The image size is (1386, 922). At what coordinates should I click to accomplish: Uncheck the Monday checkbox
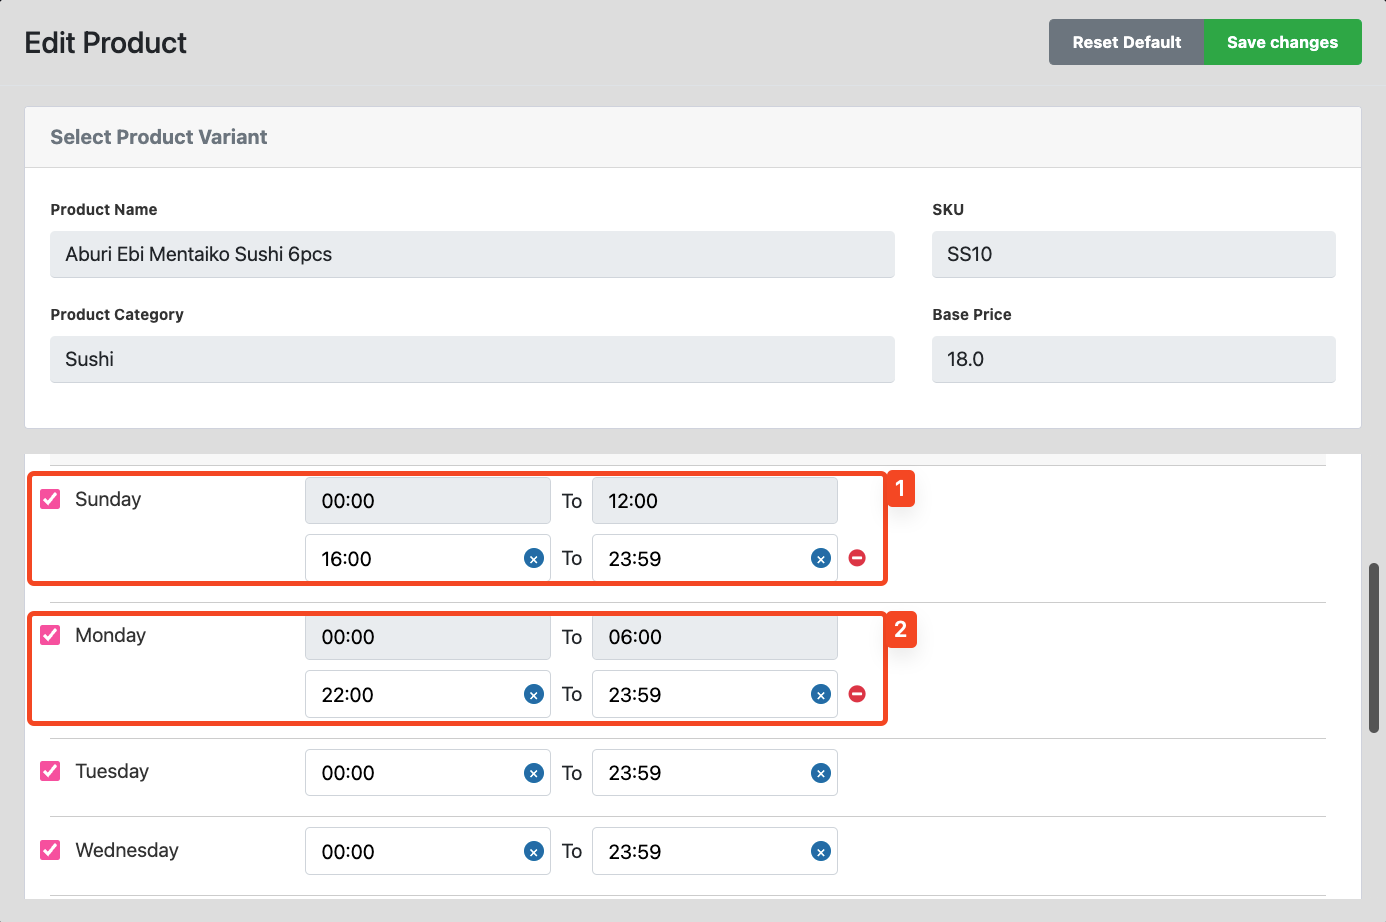(x=50, y=635)
